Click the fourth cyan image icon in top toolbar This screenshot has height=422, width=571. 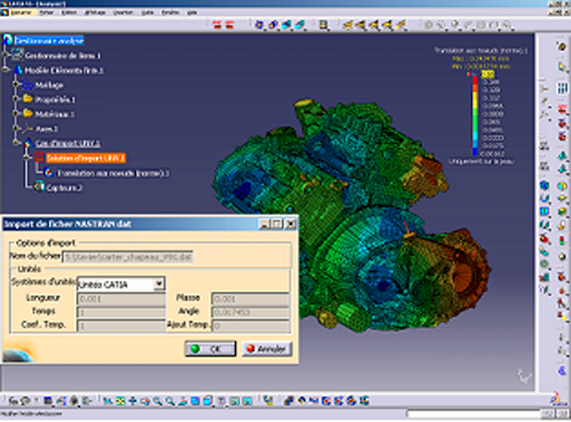(x=300, y=25)
